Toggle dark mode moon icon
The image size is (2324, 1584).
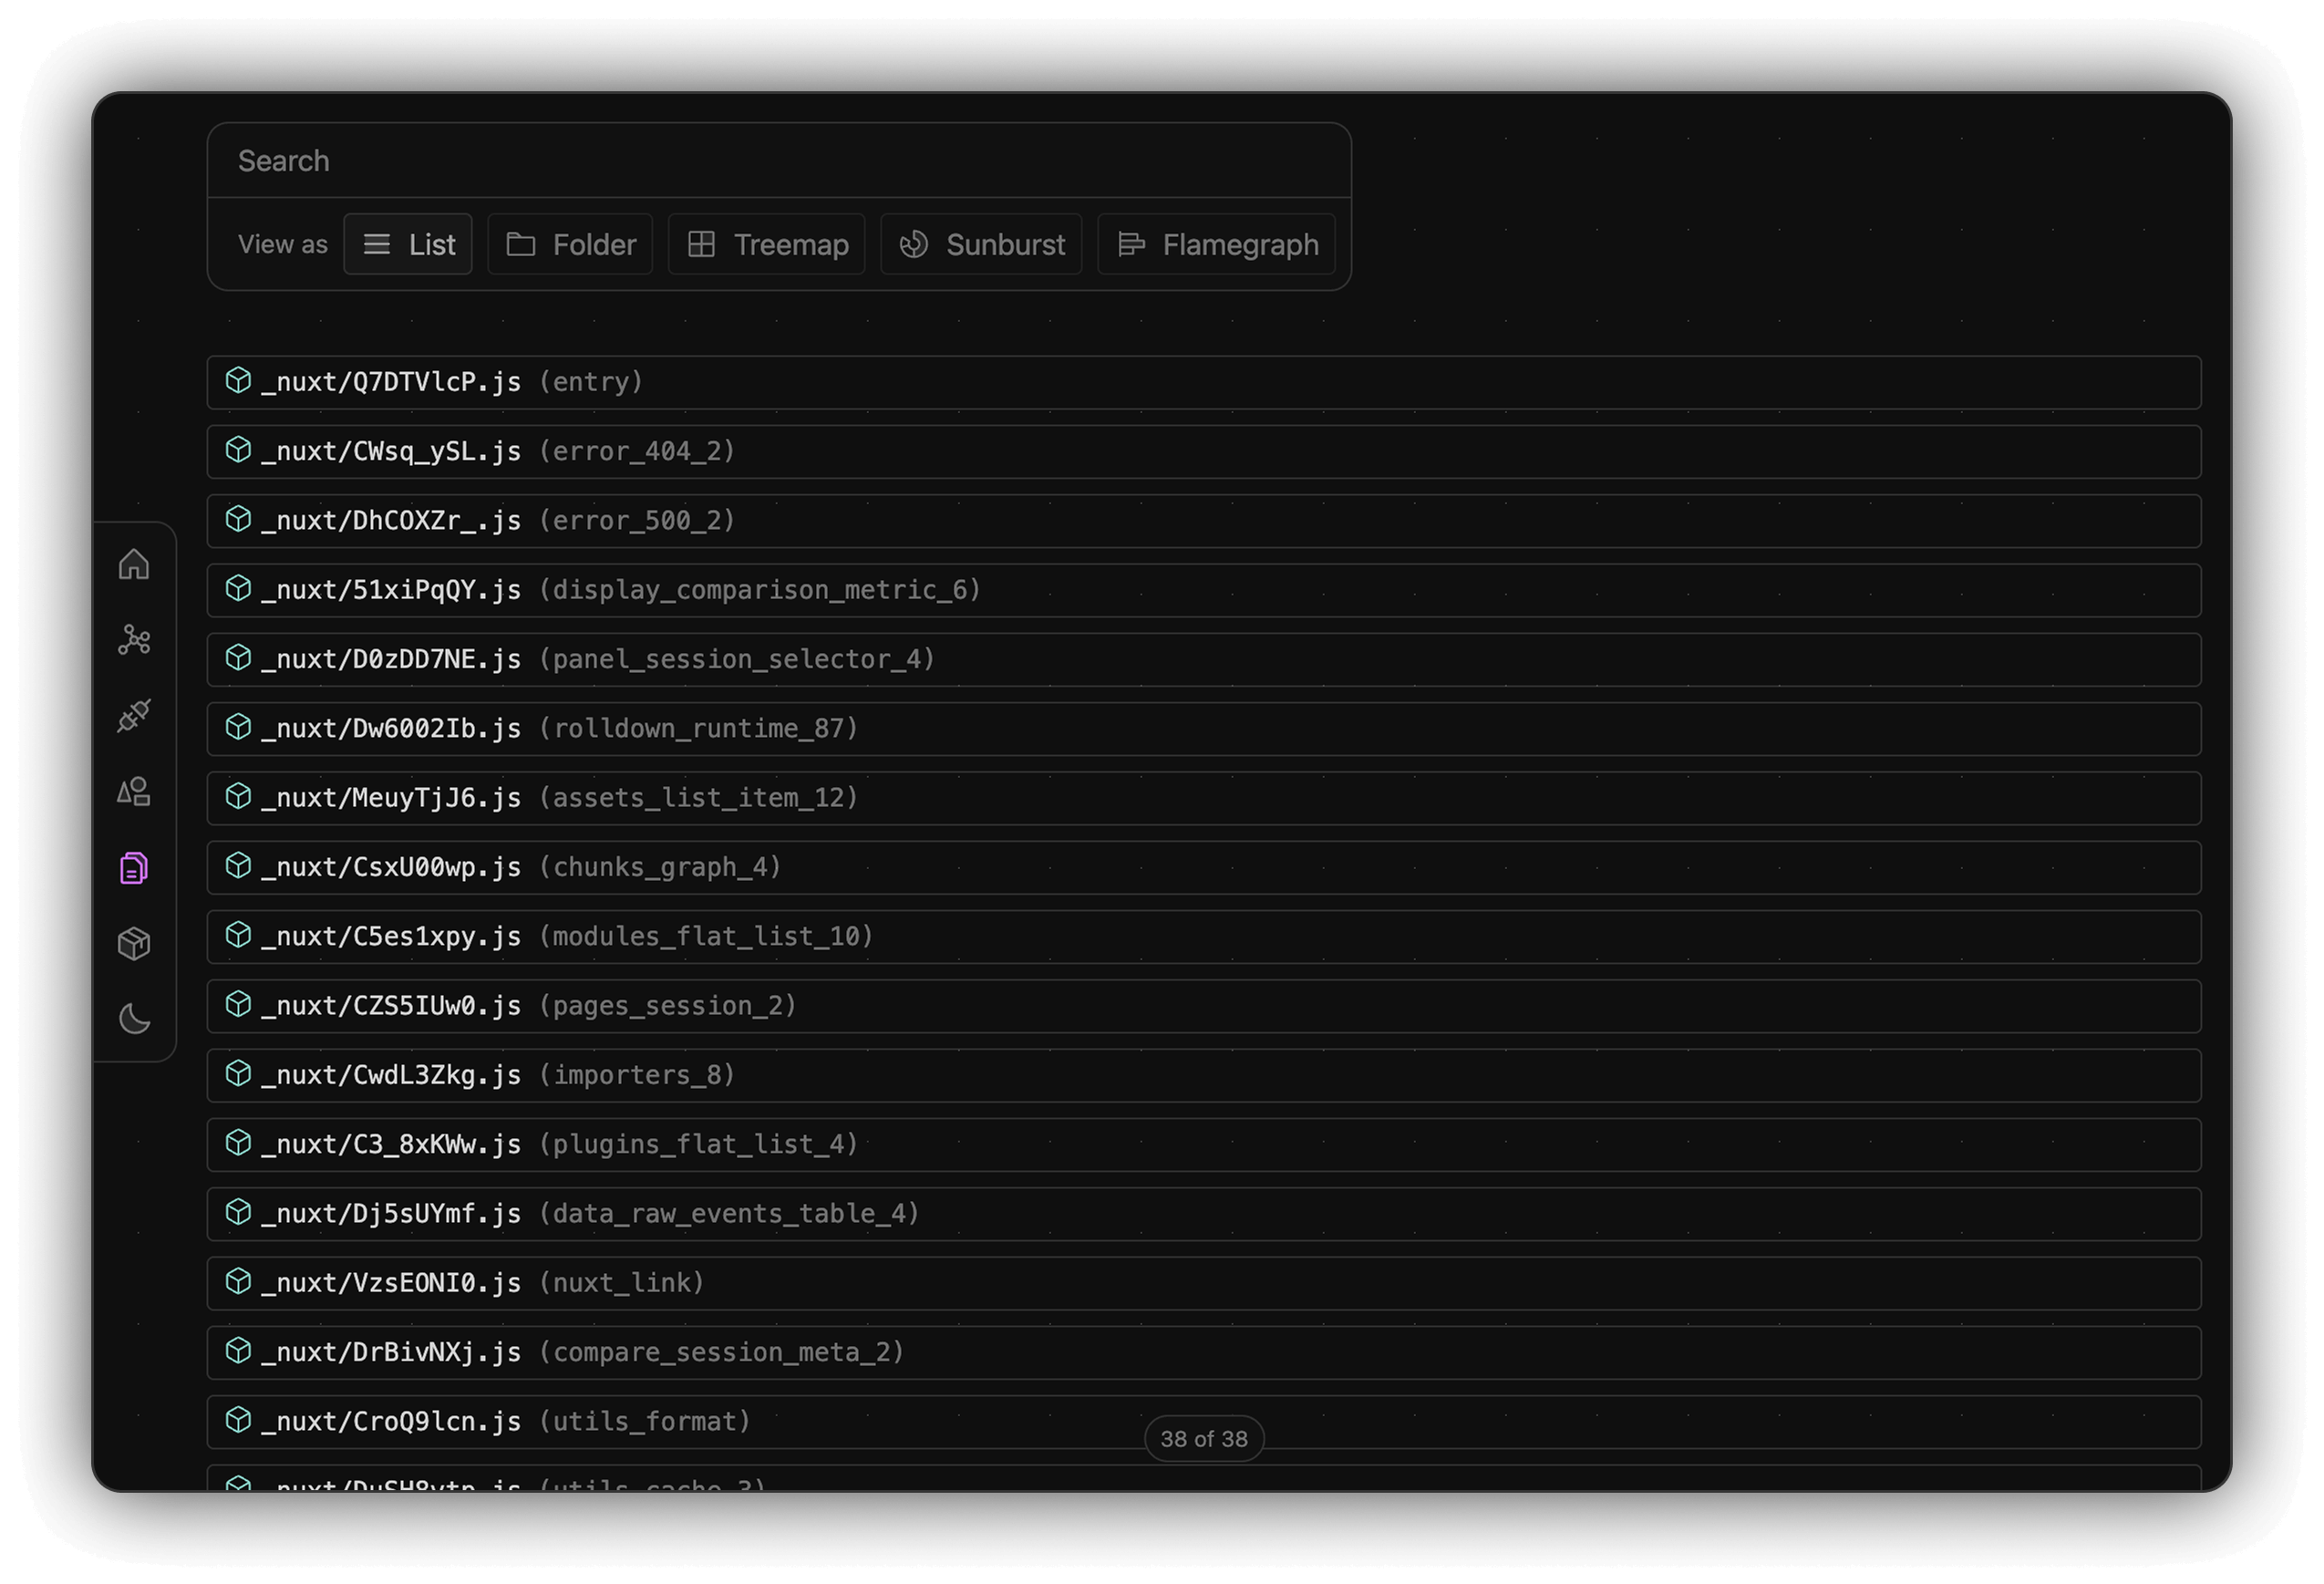pos(134,1020)
